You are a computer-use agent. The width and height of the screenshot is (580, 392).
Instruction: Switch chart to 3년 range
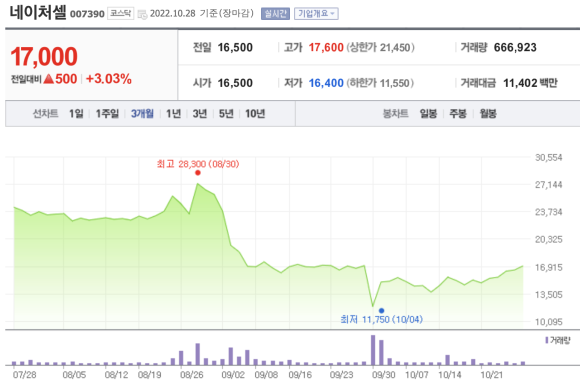coord(200,114)
